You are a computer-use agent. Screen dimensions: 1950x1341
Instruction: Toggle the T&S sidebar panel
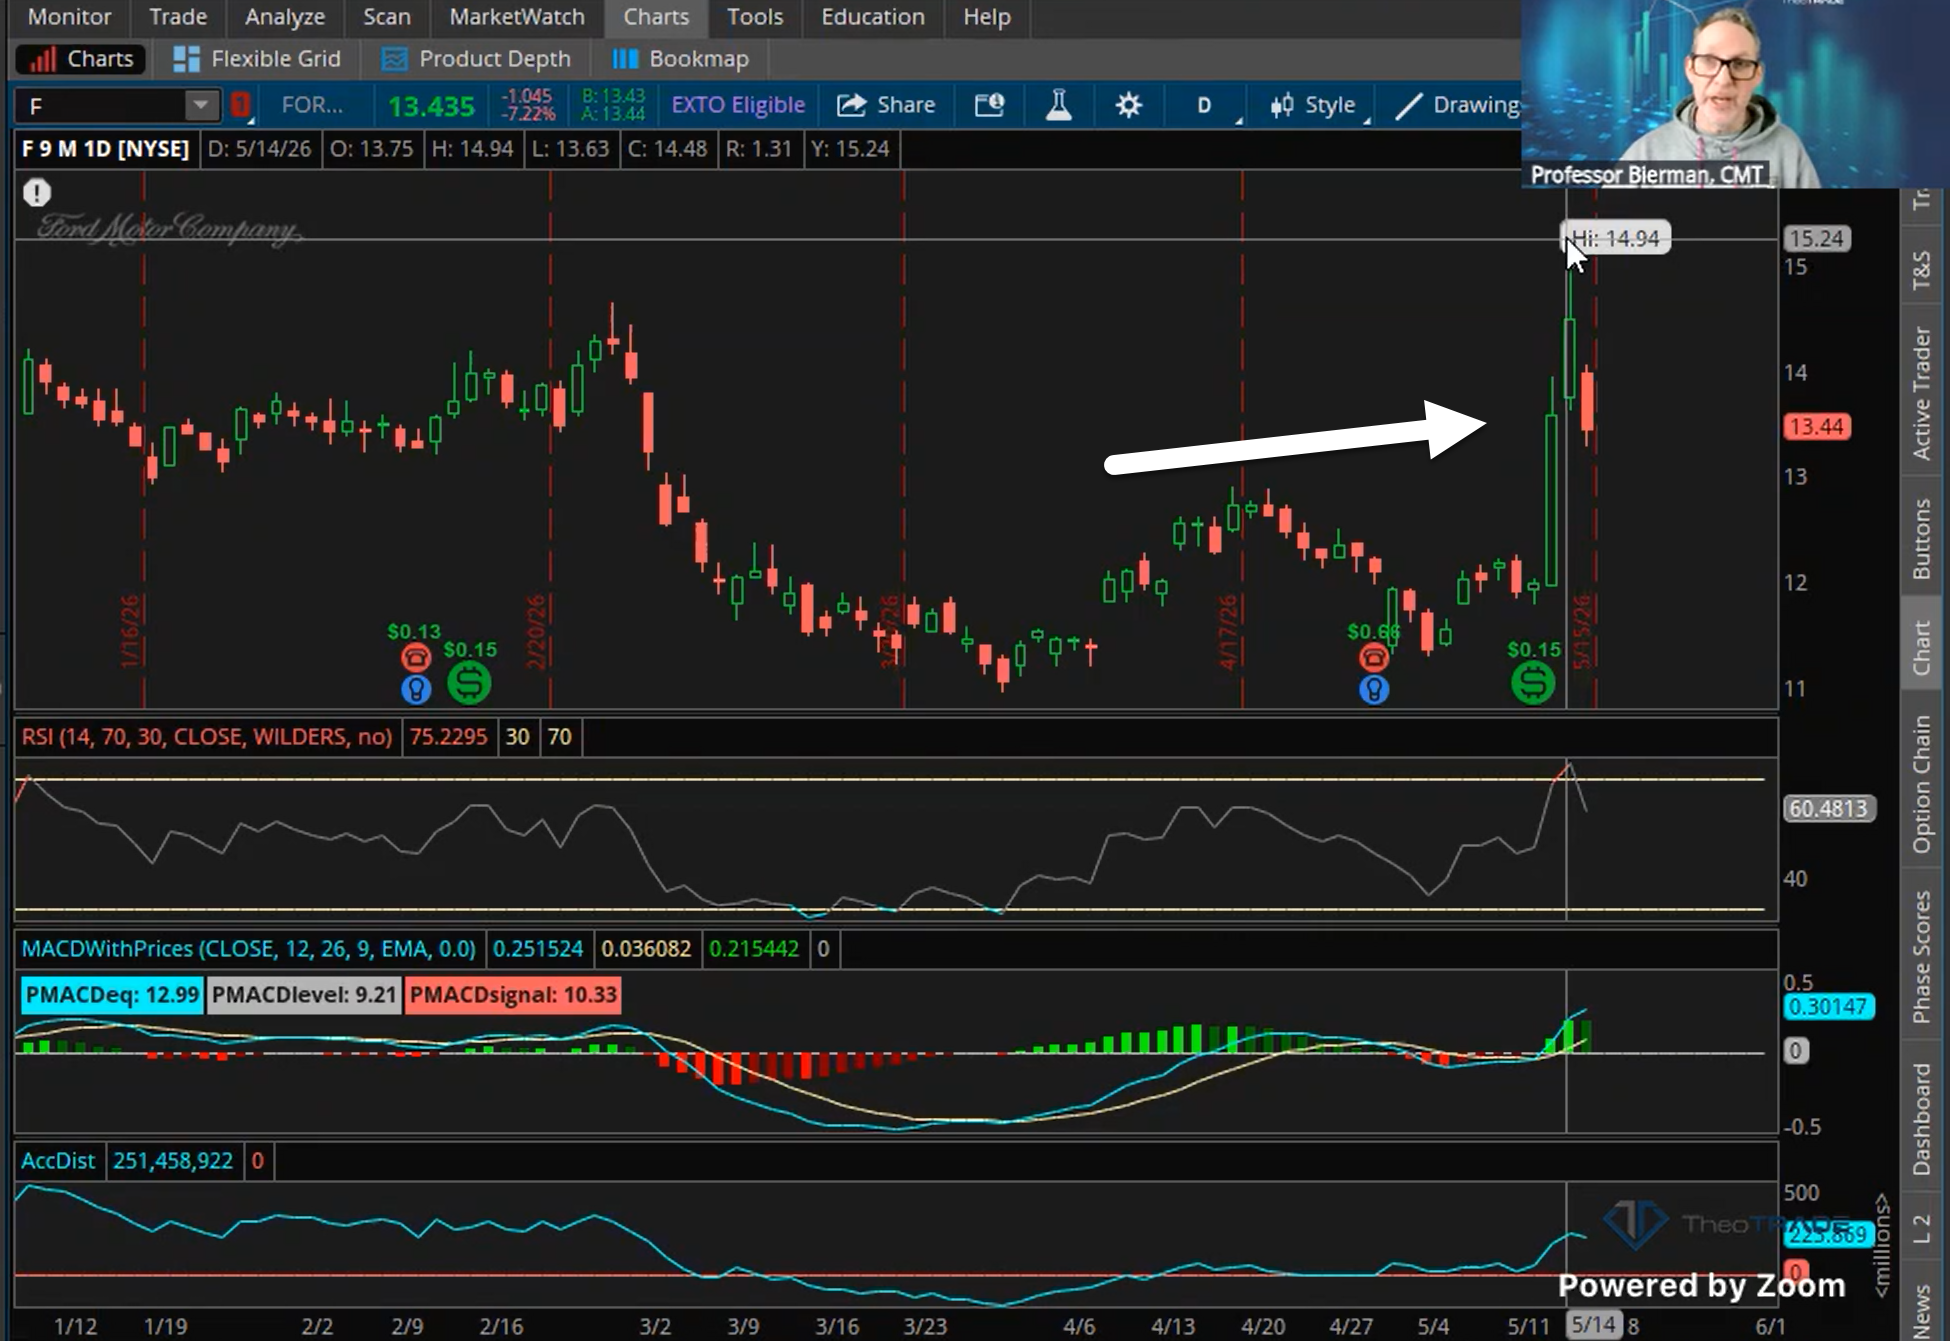click(x=1922, y=270)
